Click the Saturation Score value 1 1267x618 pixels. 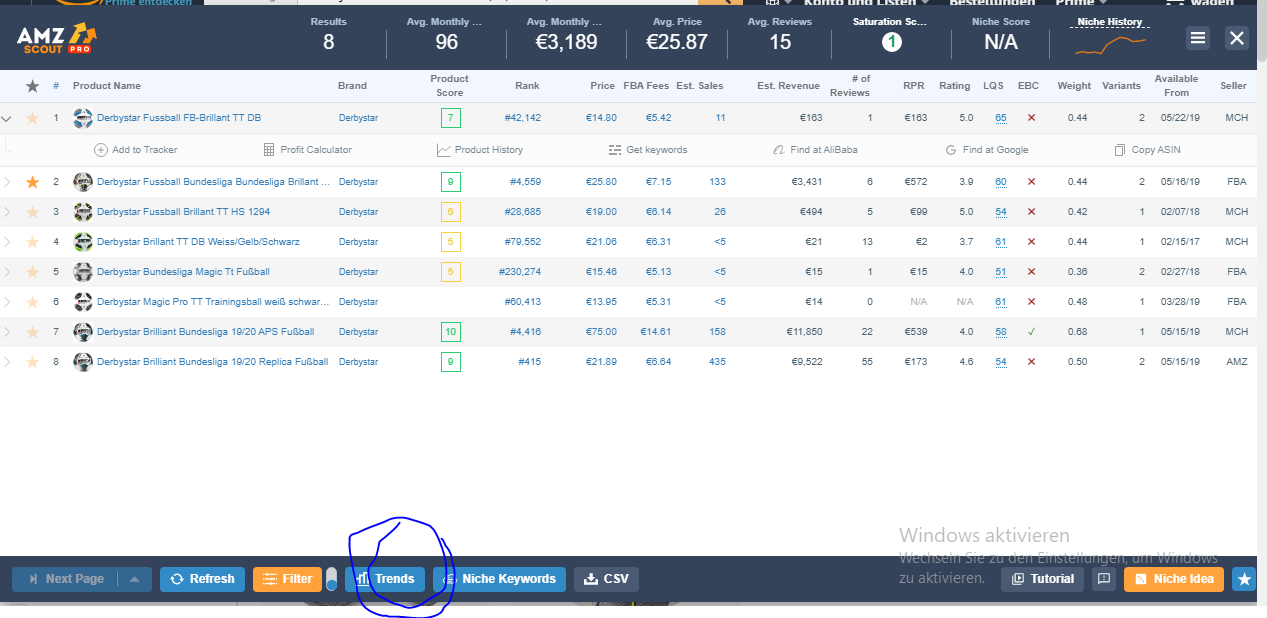pos(891,42)
